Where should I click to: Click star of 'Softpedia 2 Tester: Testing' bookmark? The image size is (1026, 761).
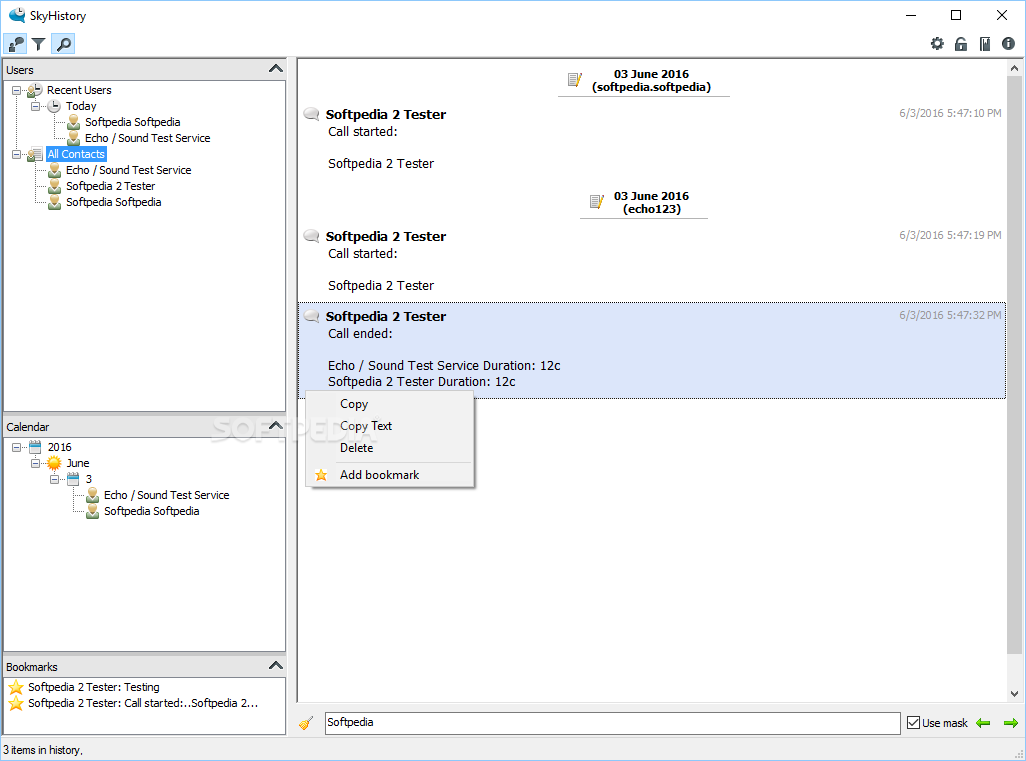click(16, 687)
